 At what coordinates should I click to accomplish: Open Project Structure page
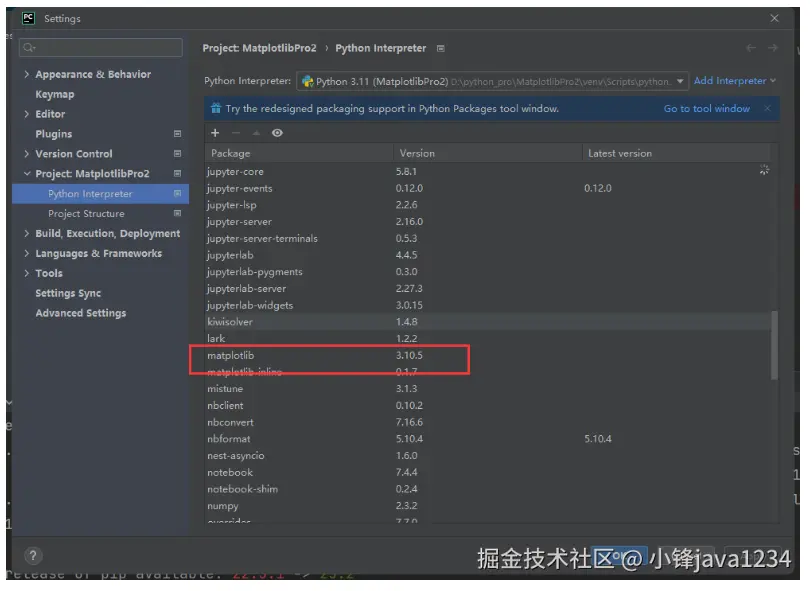[x=86, y=213]
